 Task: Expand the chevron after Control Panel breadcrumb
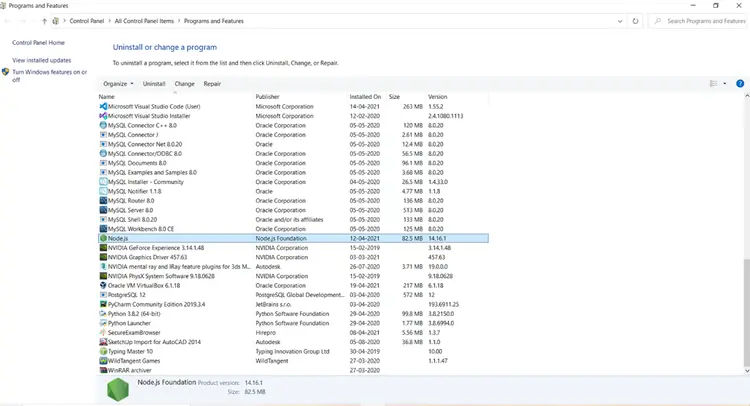[x=109, y=21]
